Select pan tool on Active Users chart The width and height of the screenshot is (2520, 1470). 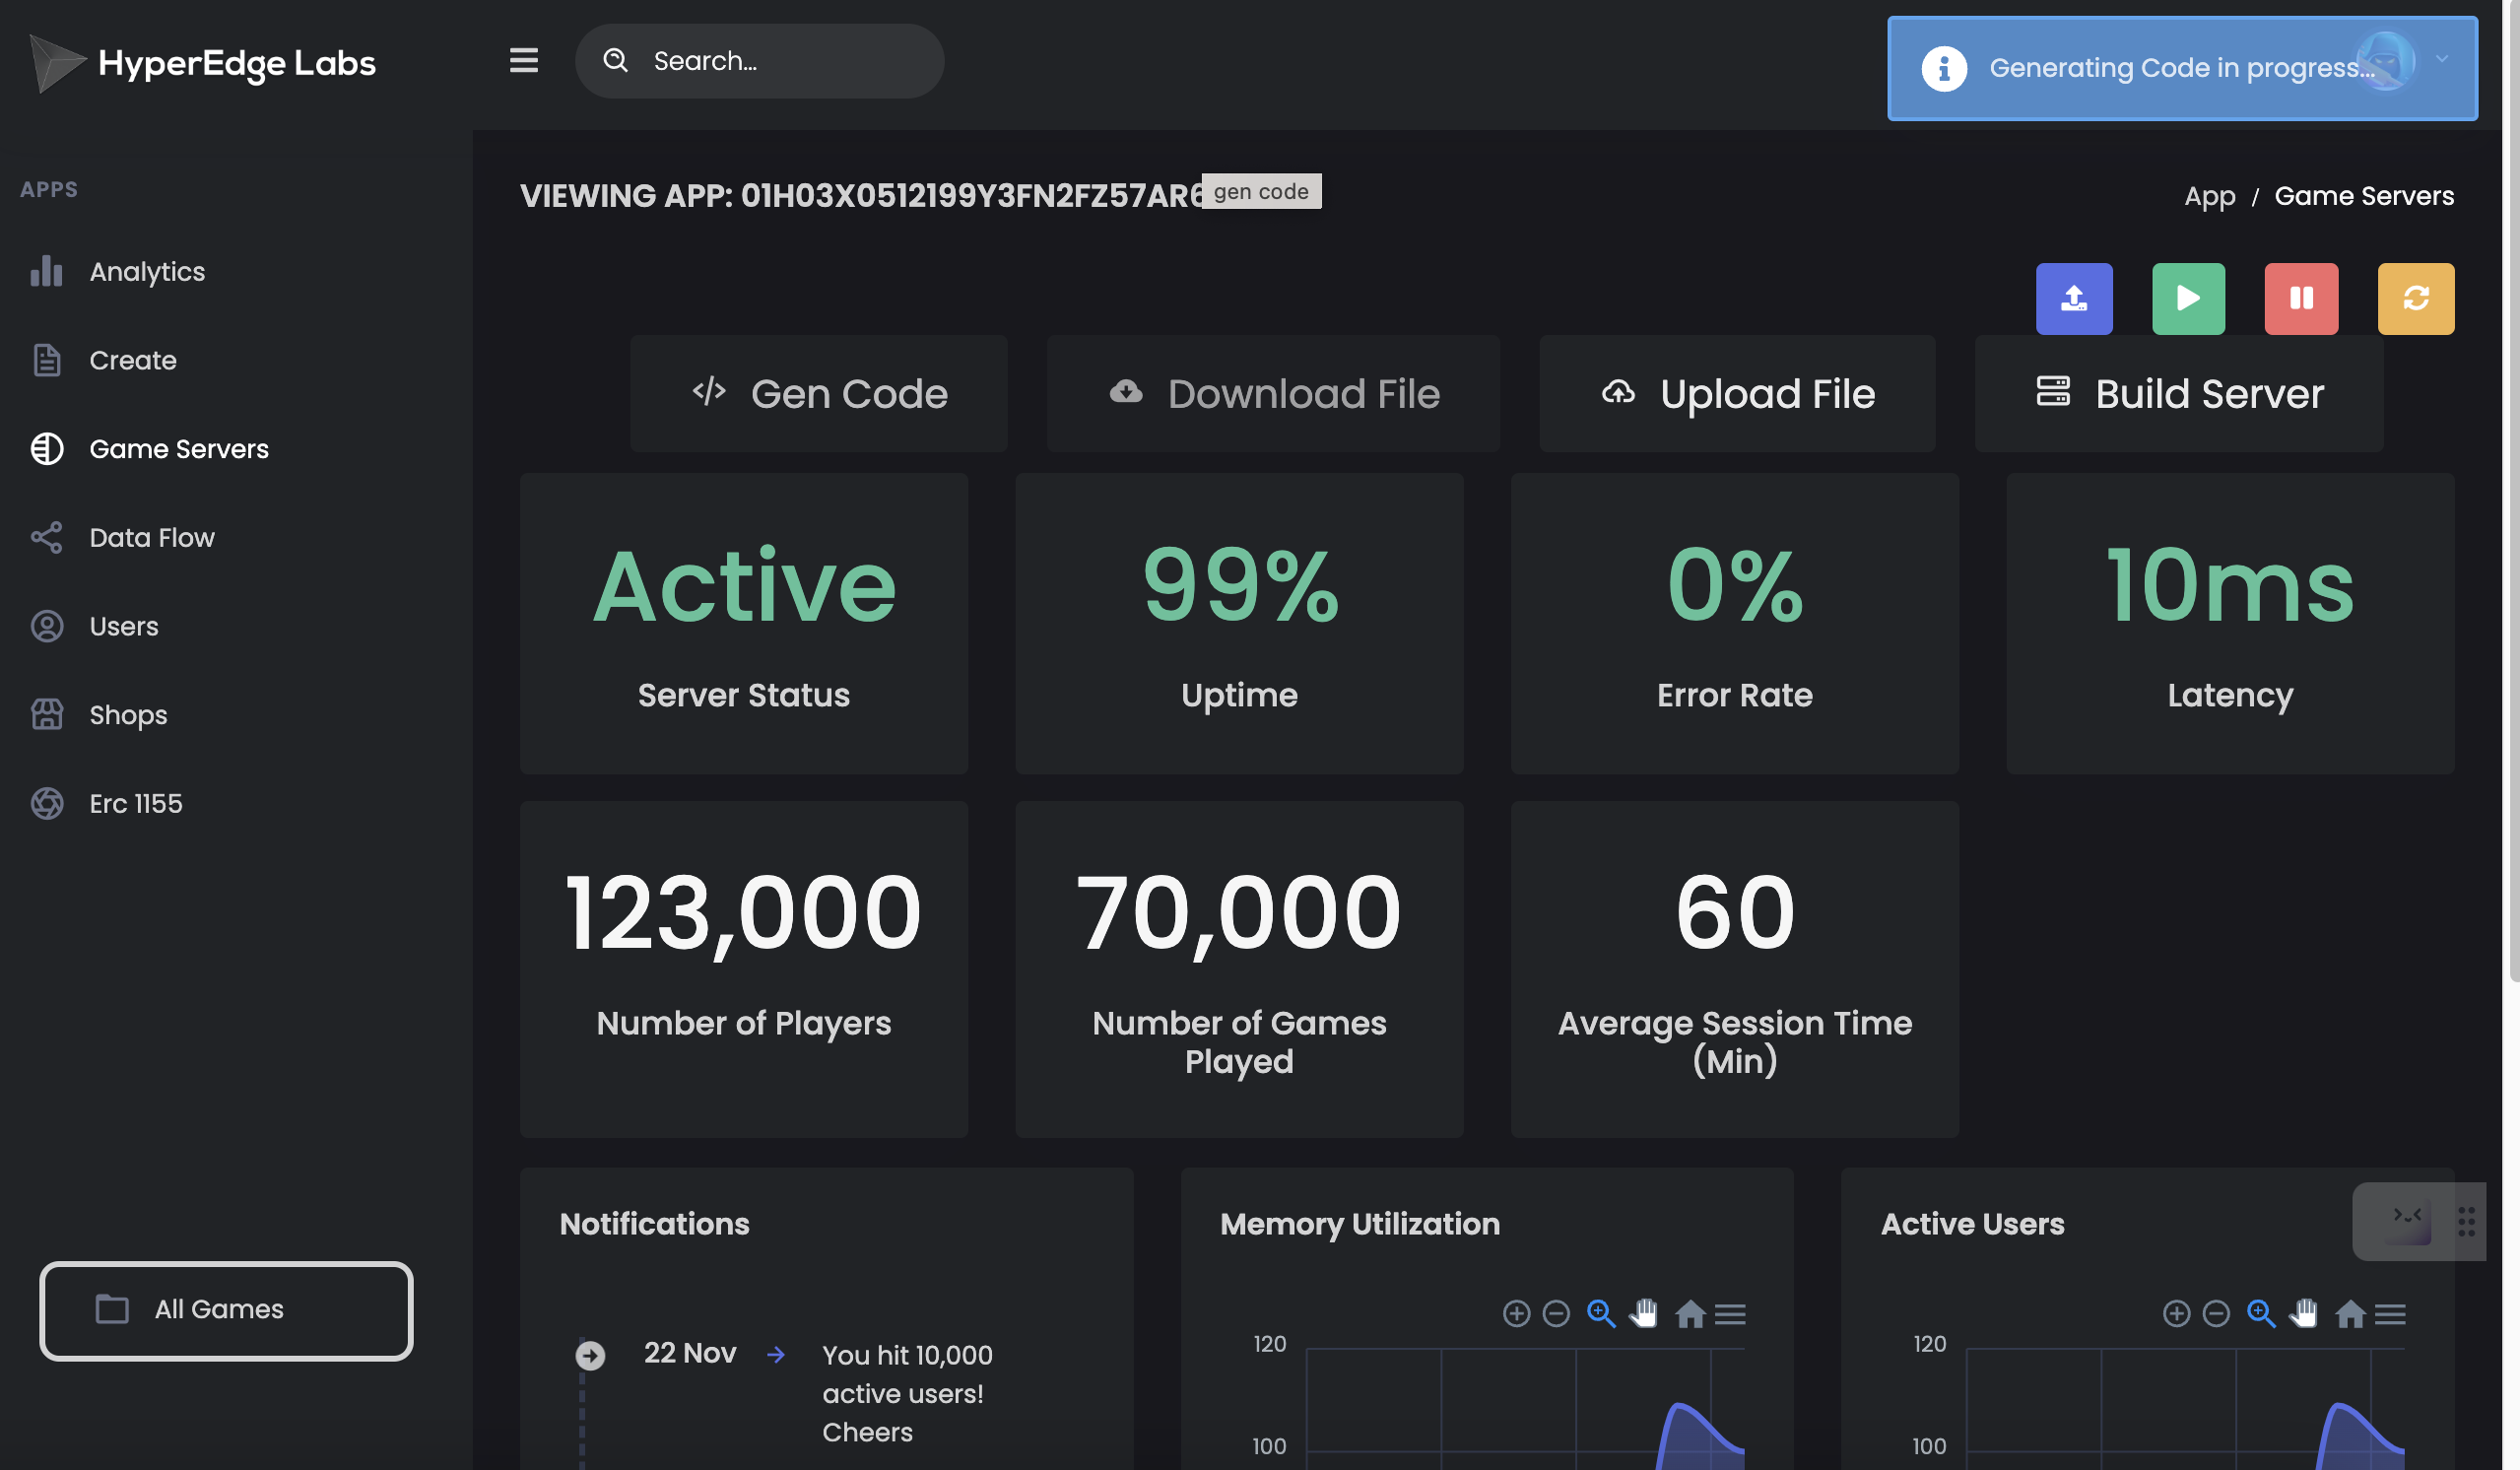coord(2303,1313)
